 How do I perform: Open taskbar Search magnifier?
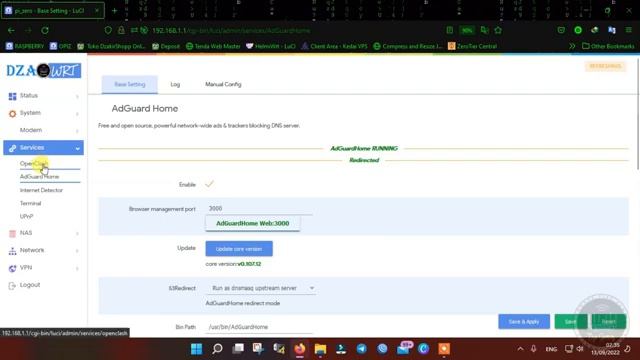(x=217, y=349)
